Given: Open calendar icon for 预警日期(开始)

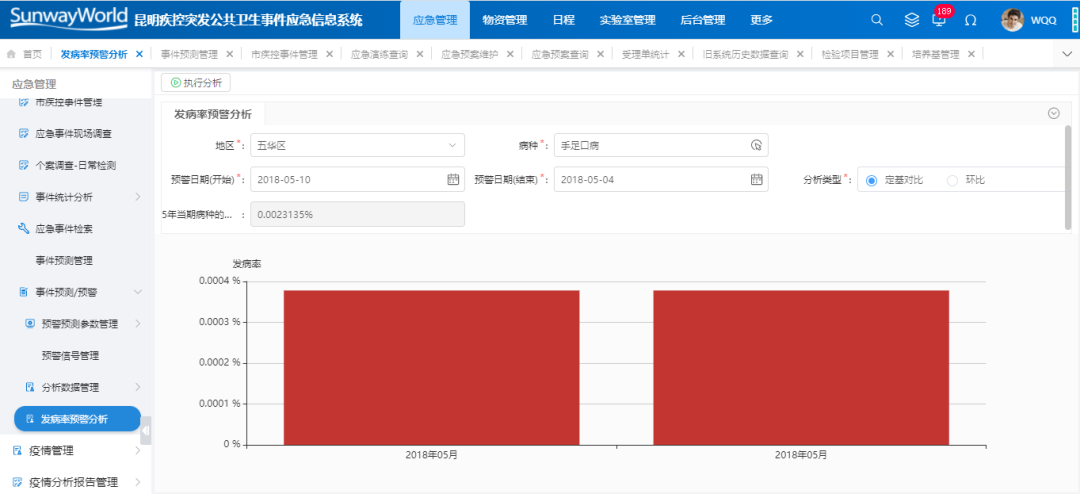Looking at the screenshot, I should point(452,179).
